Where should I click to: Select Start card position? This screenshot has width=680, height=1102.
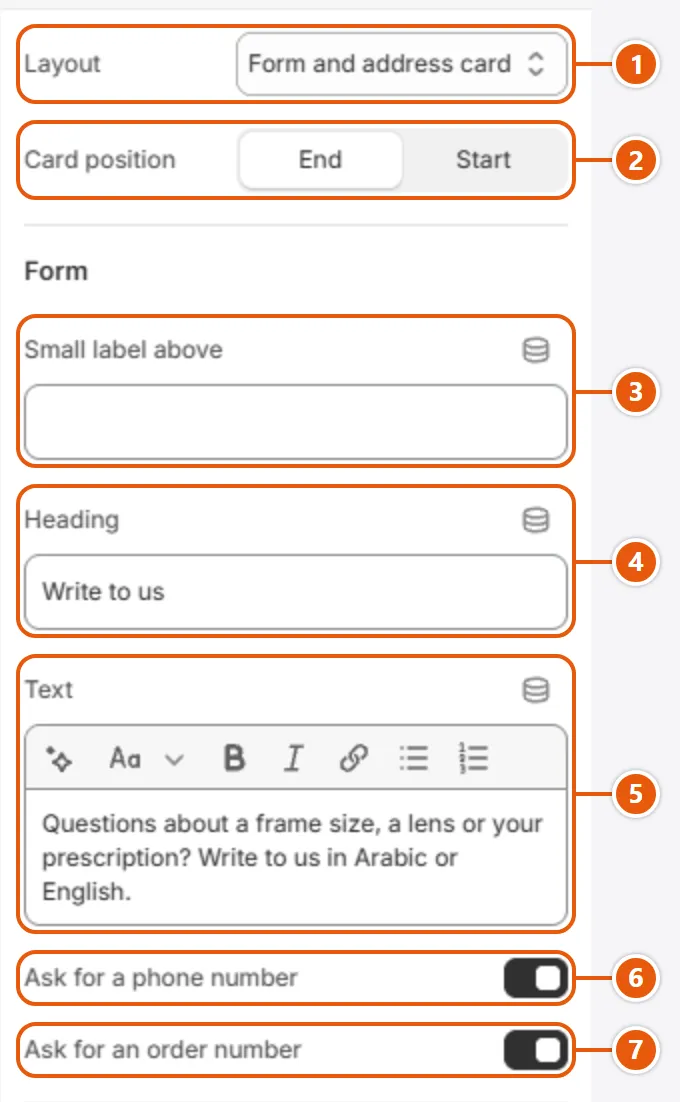click(x=483, y=160)
